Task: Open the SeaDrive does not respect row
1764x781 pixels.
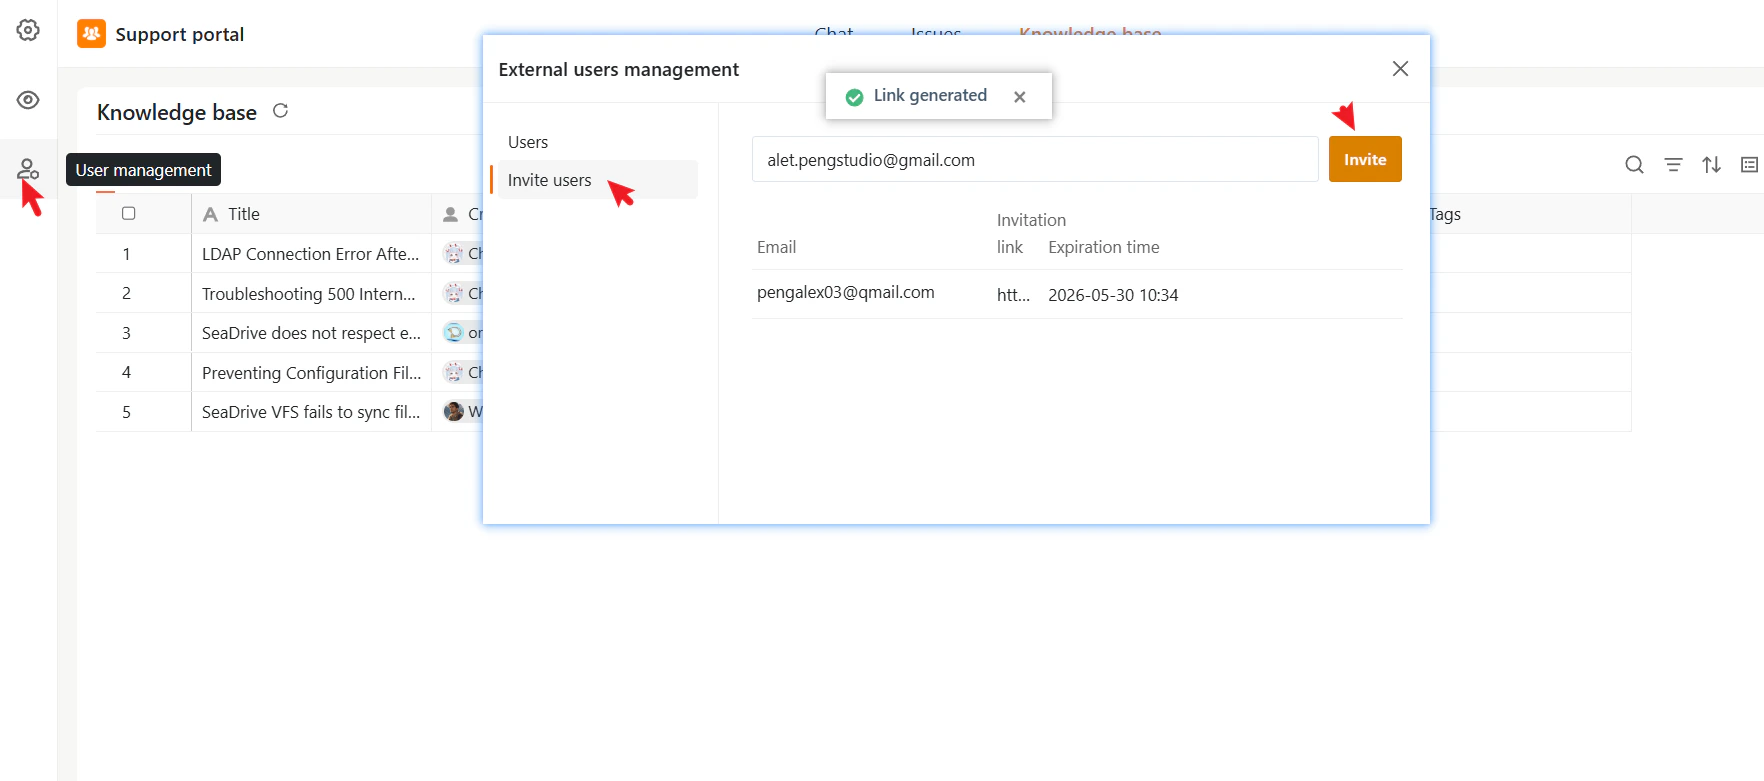Action: pos(312,333)
